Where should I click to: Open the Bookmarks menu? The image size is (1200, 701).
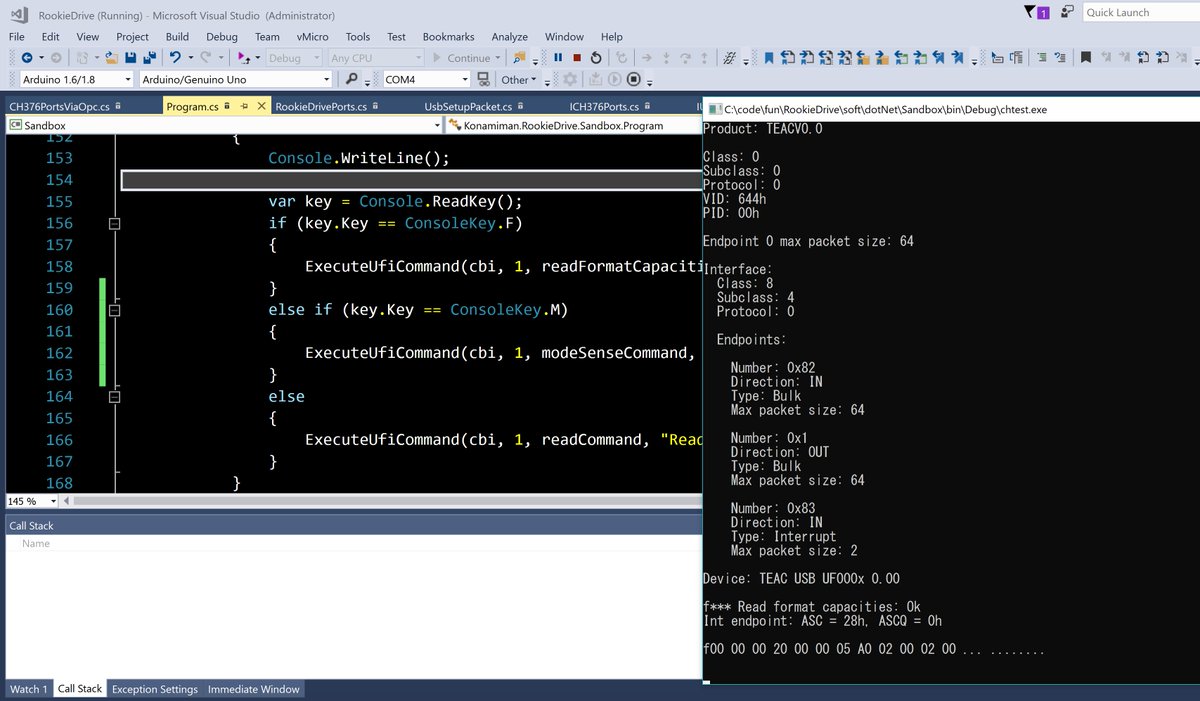pos(448,37)
